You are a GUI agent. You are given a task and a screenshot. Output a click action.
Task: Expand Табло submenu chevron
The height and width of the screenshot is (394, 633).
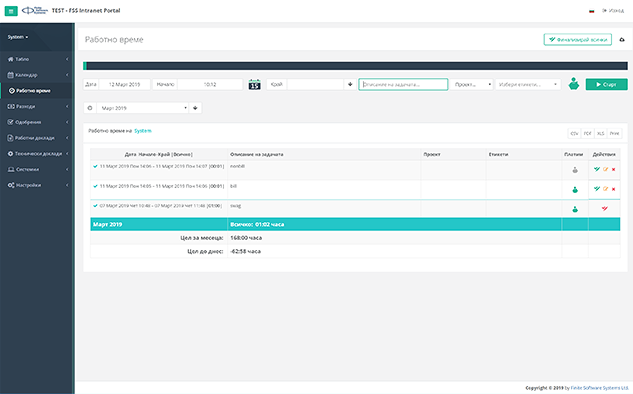click(x=67, y=59)
